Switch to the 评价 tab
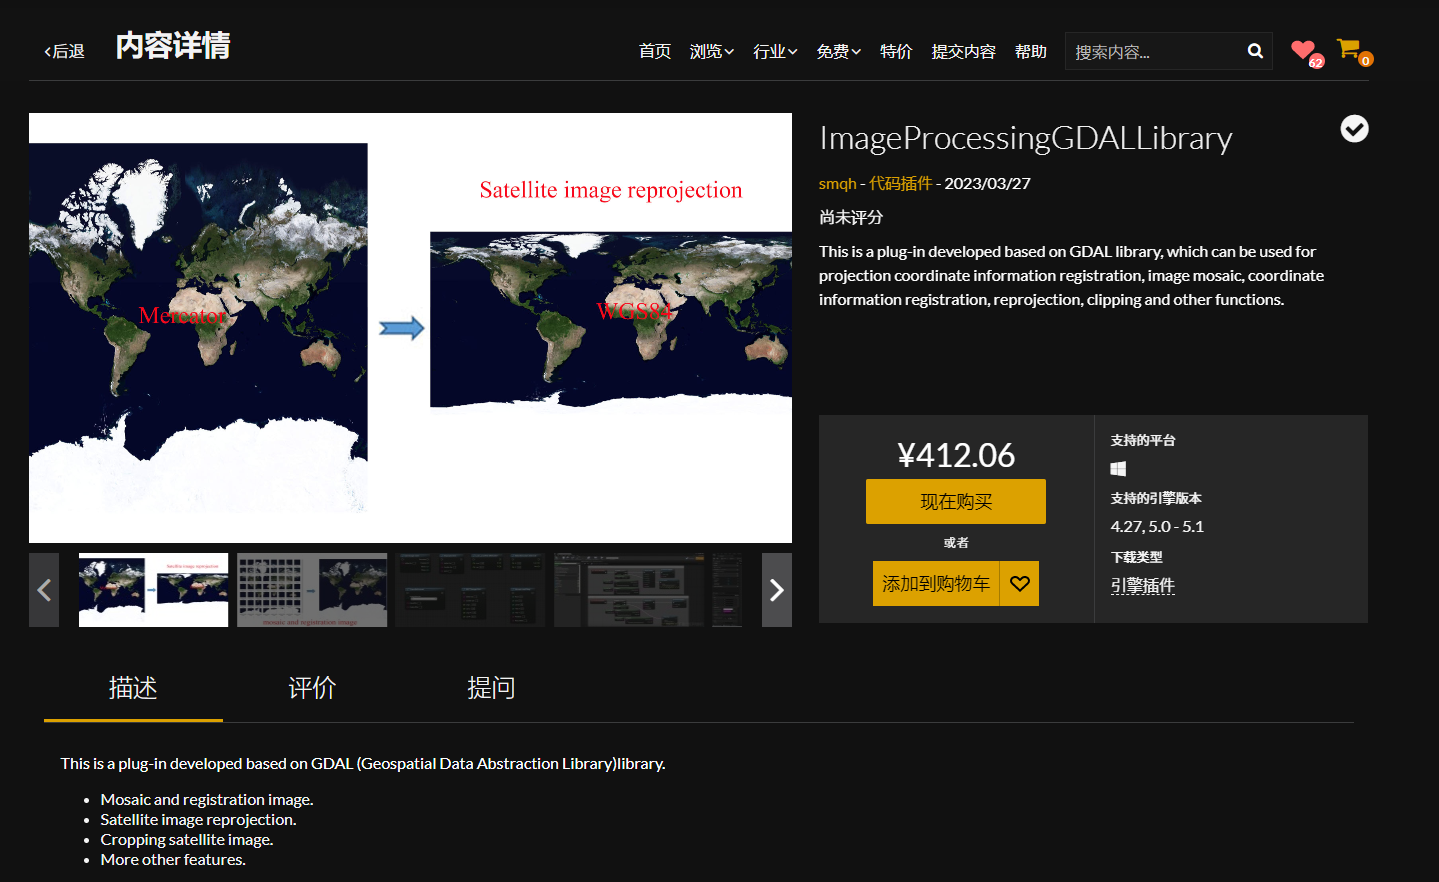Viewport: 1439px width, 882px height. pyautogui.click(x=312, y=688)
